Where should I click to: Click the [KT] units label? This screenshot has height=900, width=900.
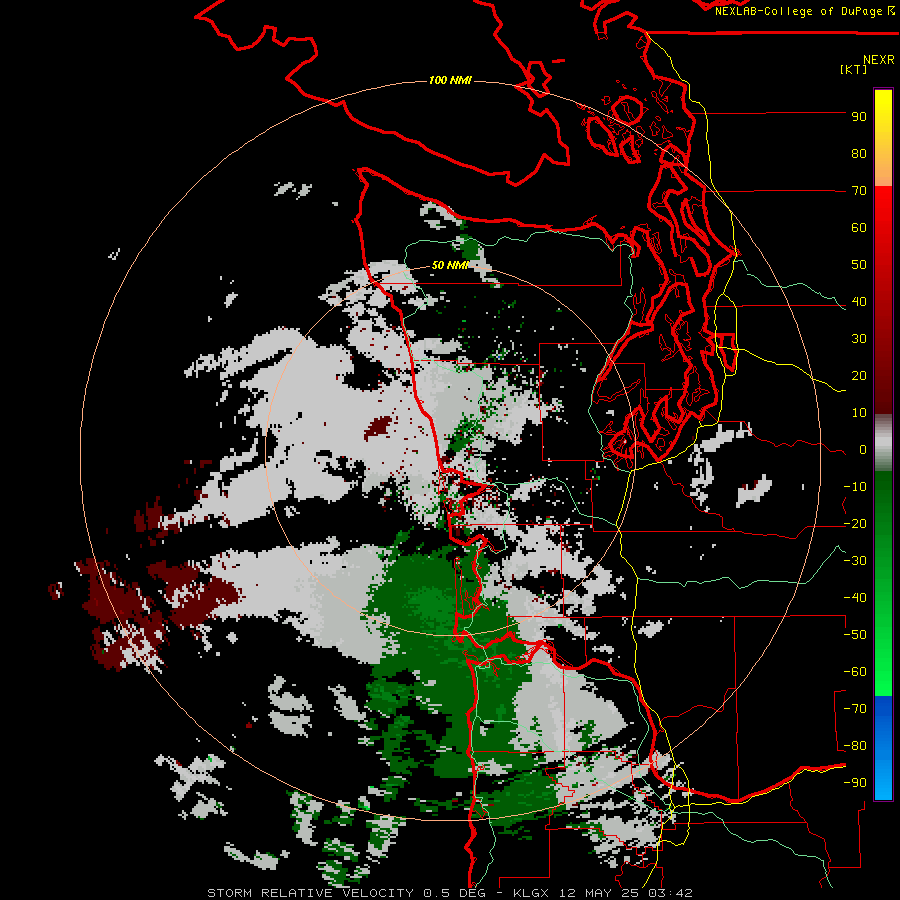pos(854,69)
